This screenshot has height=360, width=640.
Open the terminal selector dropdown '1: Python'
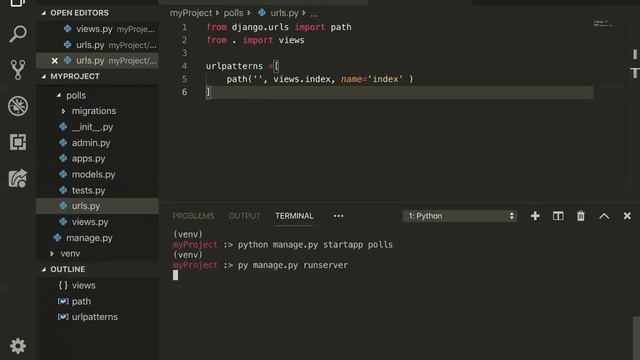pos(460,216)
